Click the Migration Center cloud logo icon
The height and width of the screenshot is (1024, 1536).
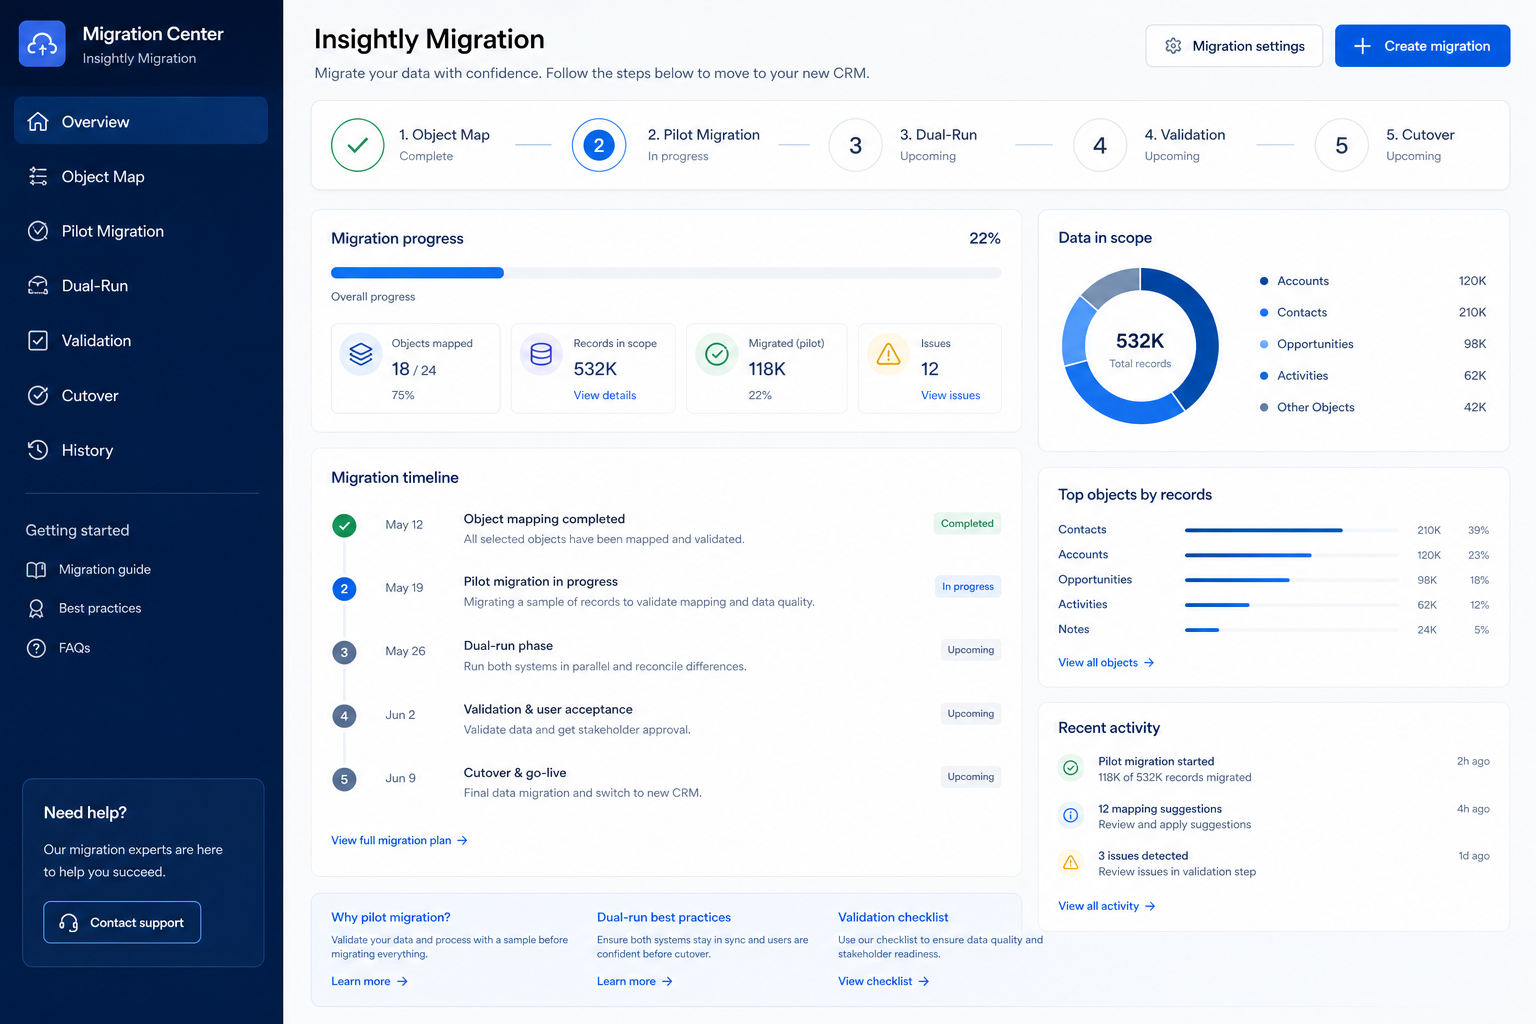coord(42,44)
